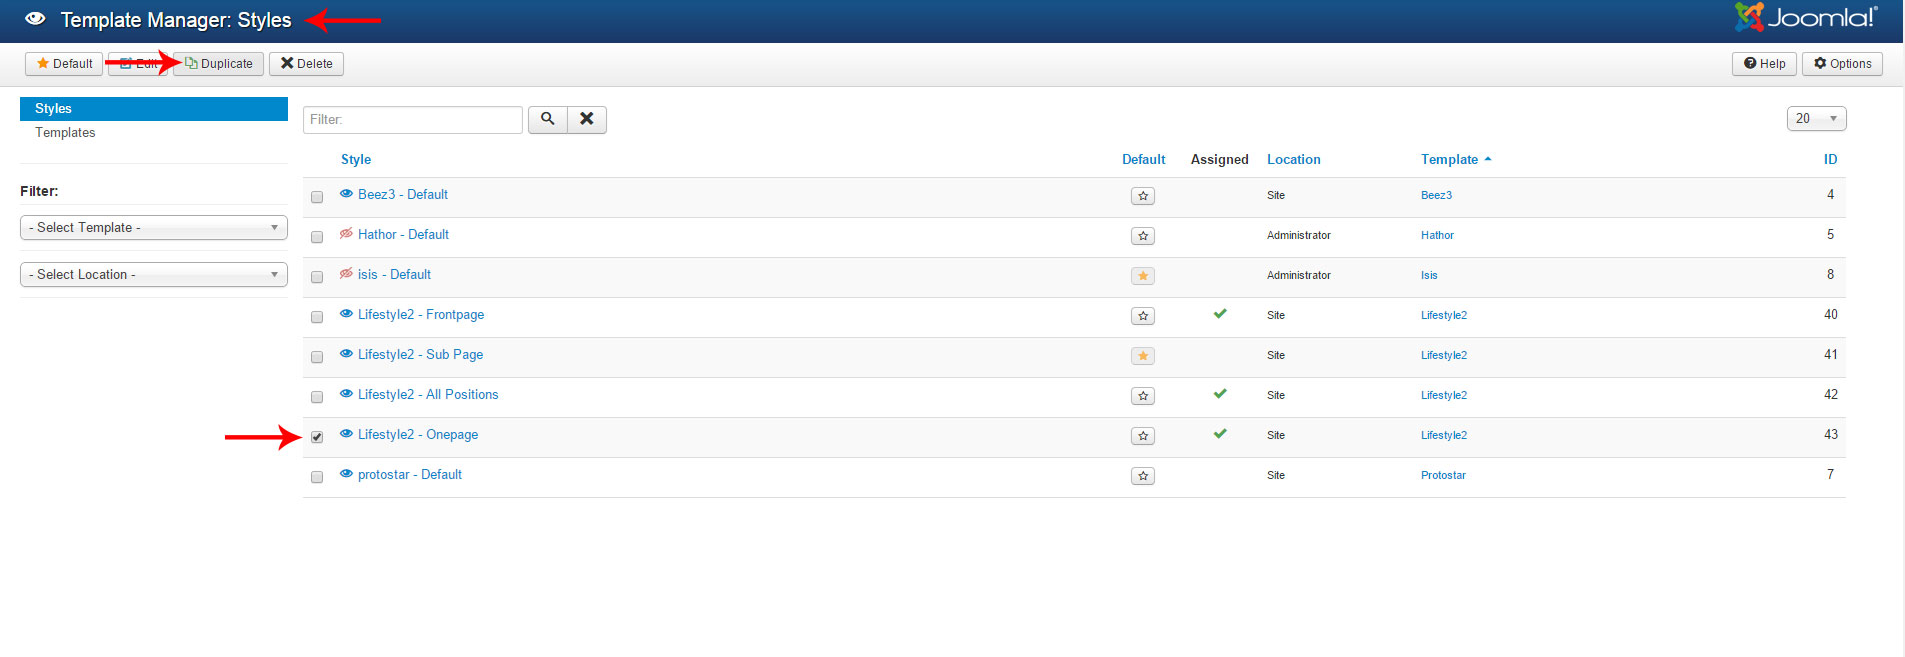
Task: Click the Duplicate toolbar button
Action: 219,64
